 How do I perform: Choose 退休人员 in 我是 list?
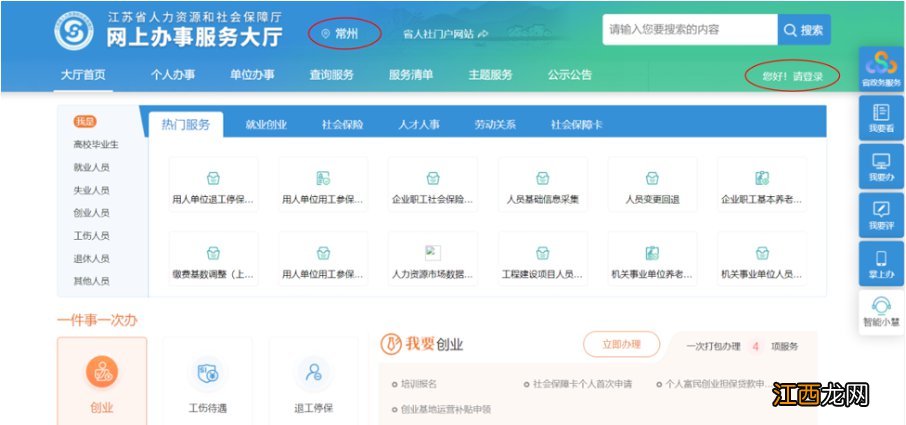(x=91, y=258)
